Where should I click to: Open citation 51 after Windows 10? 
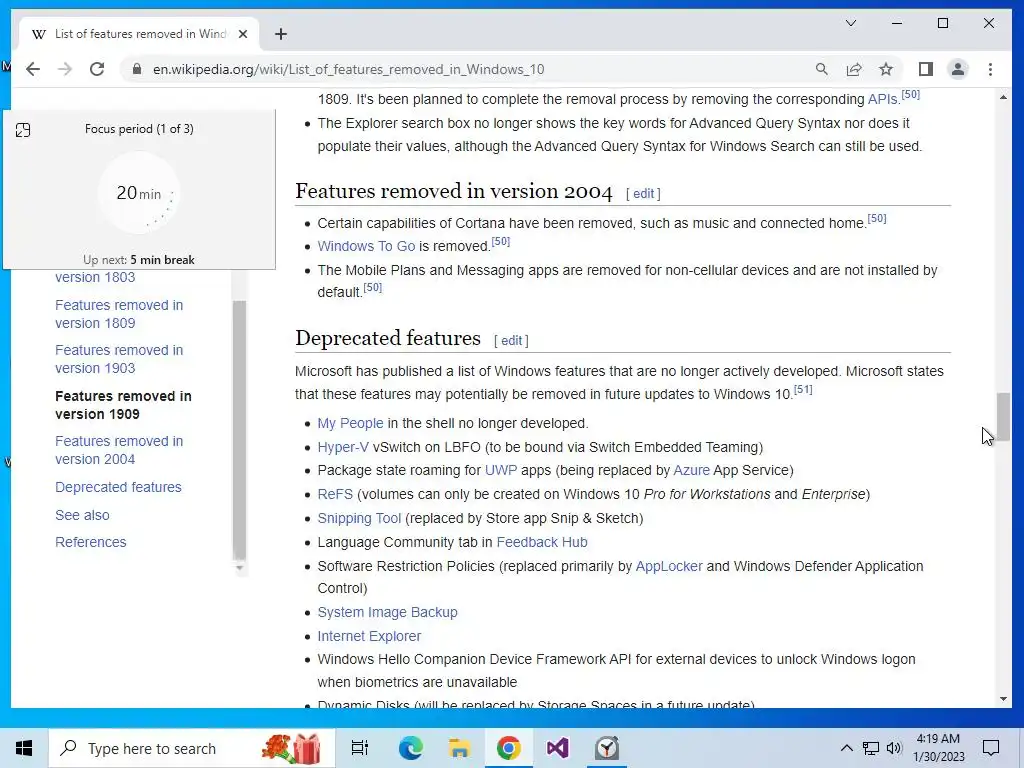point(803,390)
